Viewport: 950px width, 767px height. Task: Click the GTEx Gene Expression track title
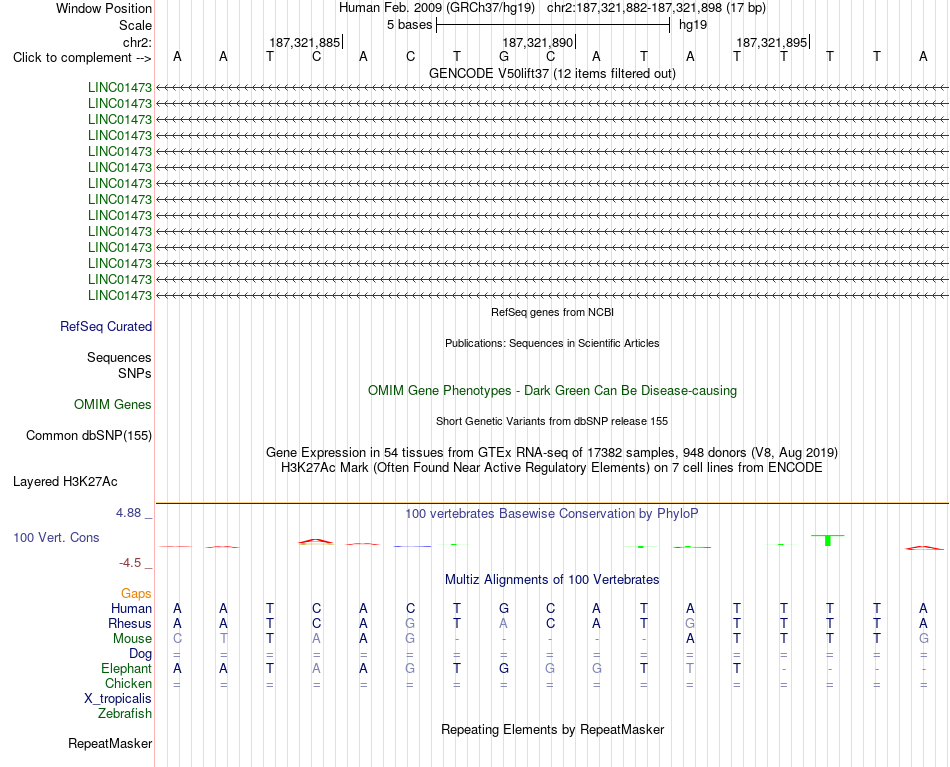point(552,453)
